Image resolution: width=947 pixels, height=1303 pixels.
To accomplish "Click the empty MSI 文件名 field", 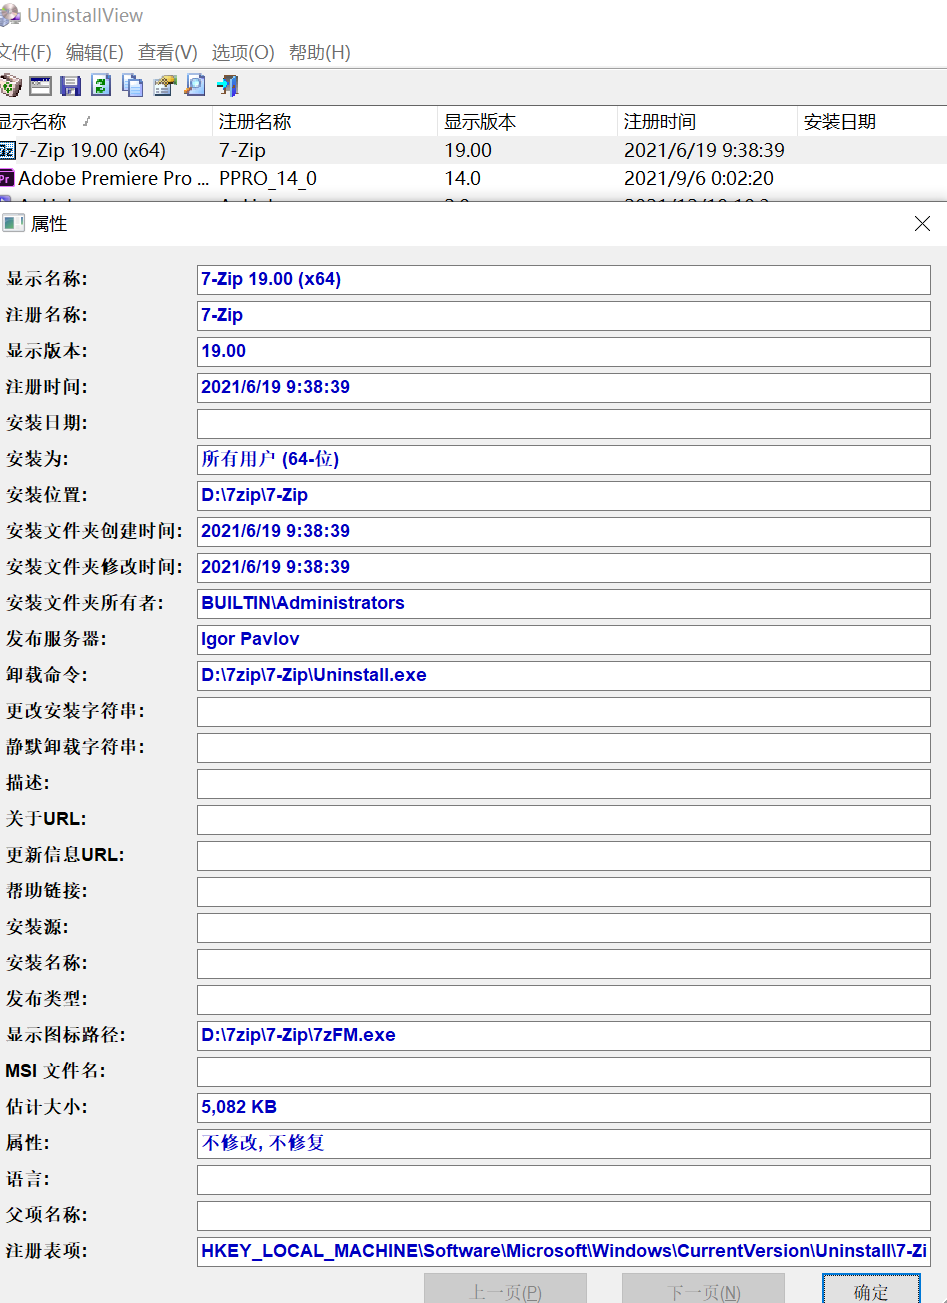I will (564, 1071).
